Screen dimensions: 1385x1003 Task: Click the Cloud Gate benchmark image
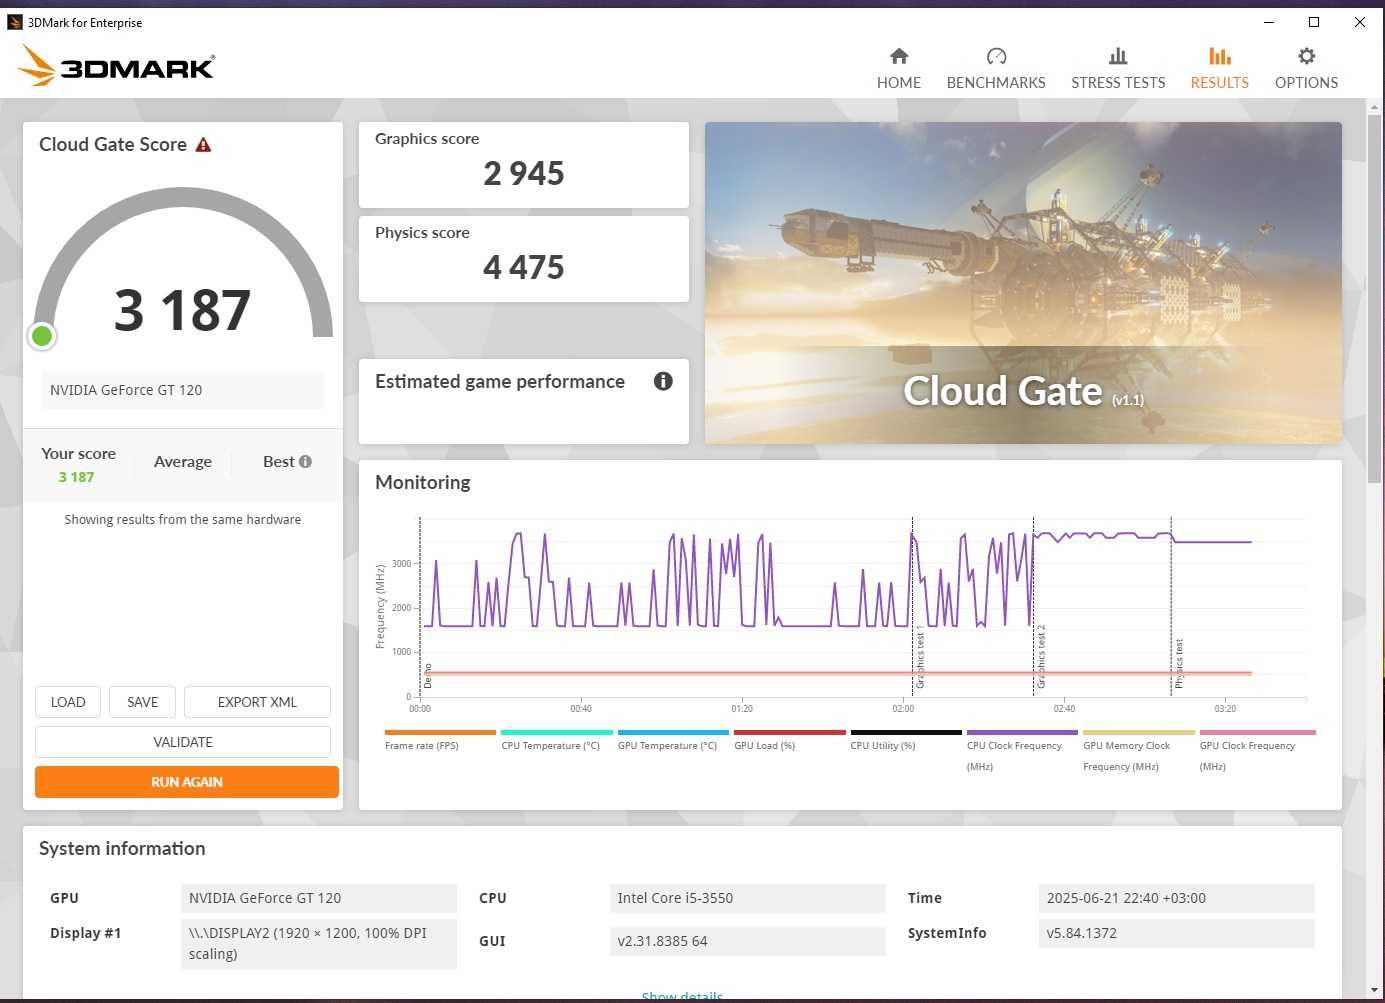1023,283
